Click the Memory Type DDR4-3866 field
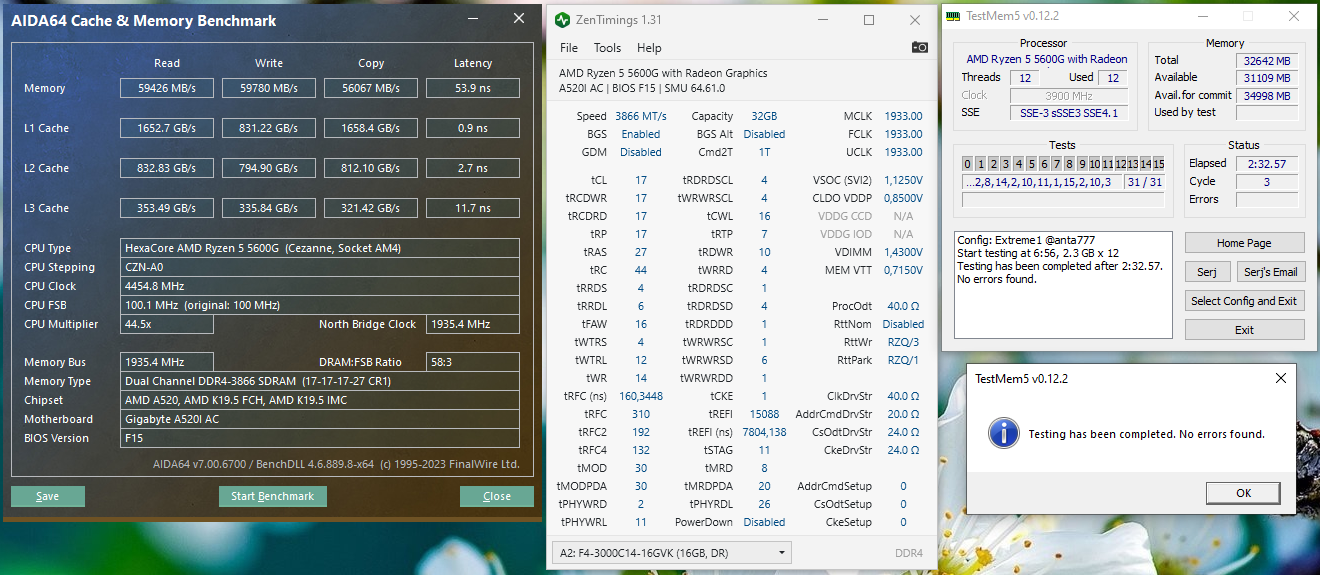Viewport: 1320px width, 575px height. [320, 381]
